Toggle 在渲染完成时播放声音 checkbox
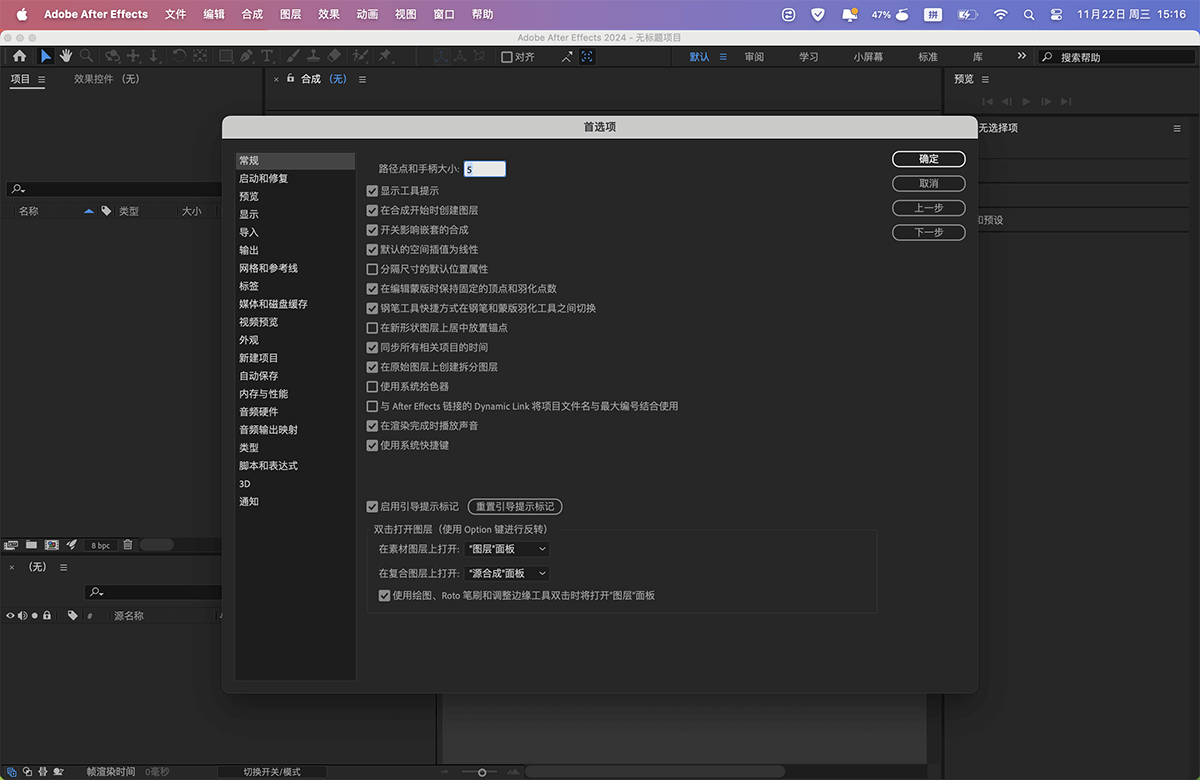Screen dimensions: 1200x780 [373, 426]
